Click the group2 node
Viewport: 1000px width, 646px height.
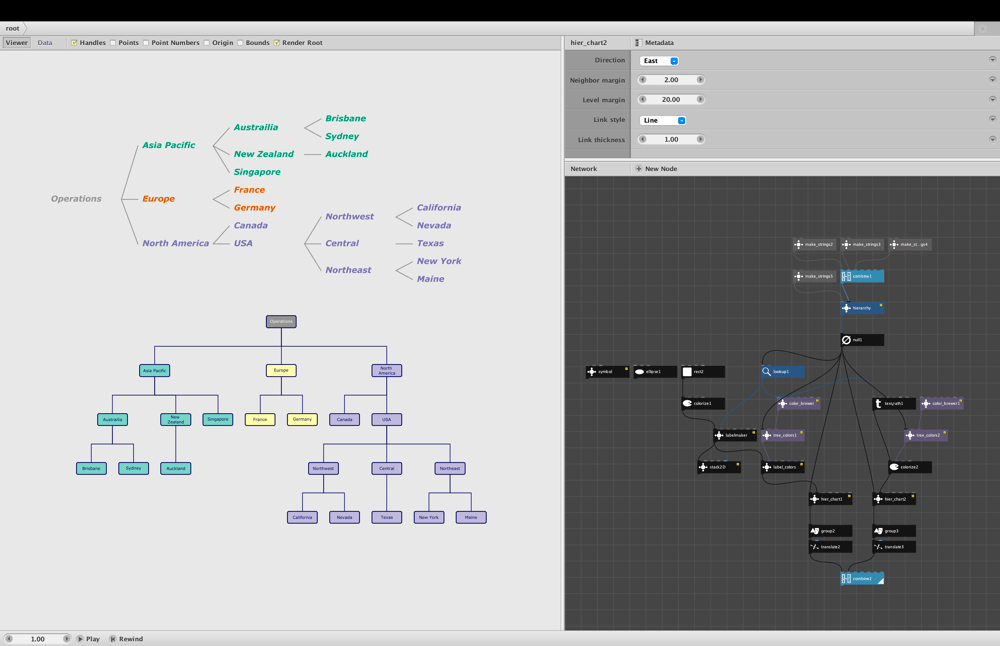(x=830, y=531)
